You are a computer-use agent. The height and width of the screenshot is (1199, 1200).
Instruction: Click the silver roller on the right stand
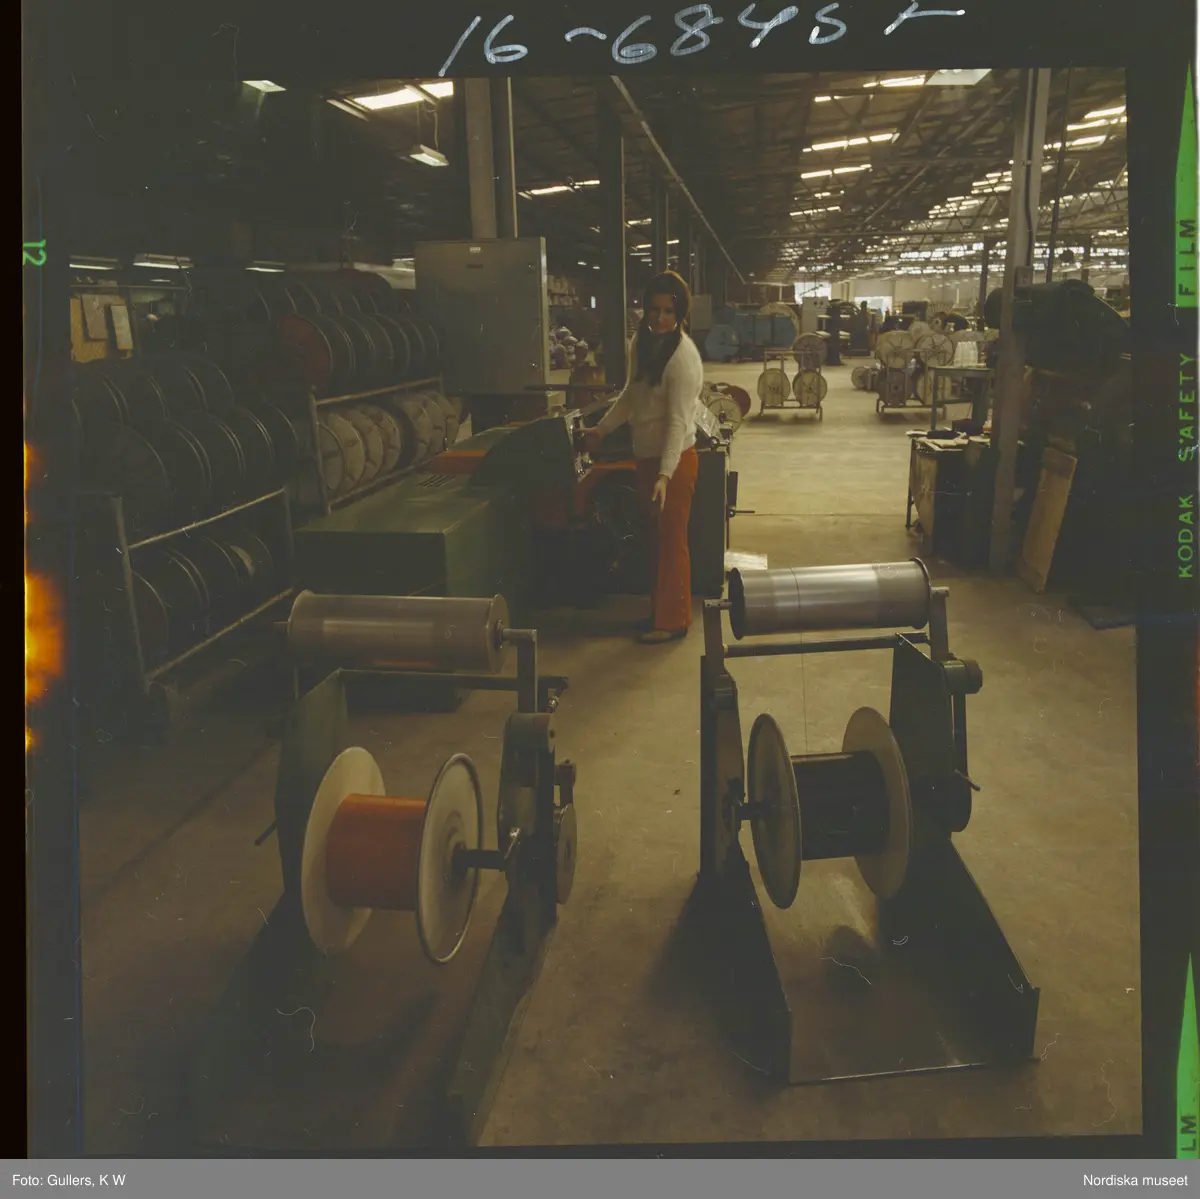click(829, 598)
